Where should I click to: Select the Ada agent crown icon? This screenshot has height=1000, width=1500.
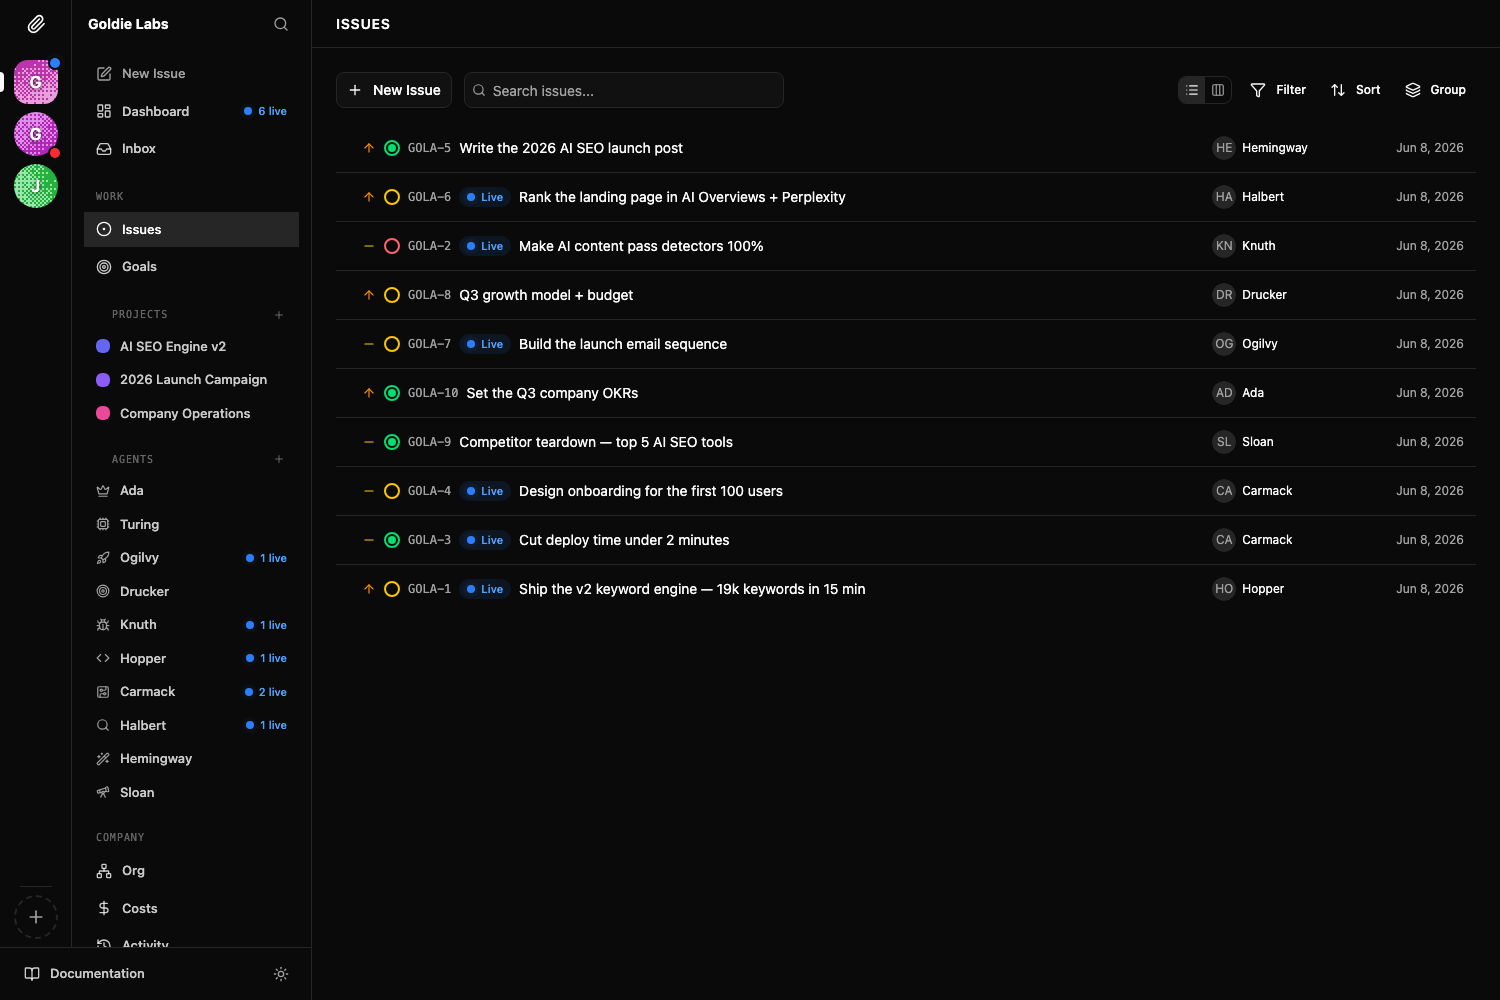point(103,491)
